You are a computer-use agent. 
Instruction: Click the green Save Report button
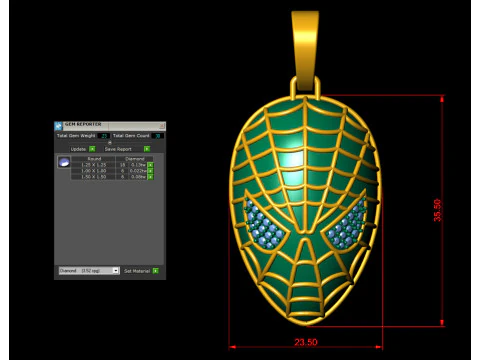(147, 149)
